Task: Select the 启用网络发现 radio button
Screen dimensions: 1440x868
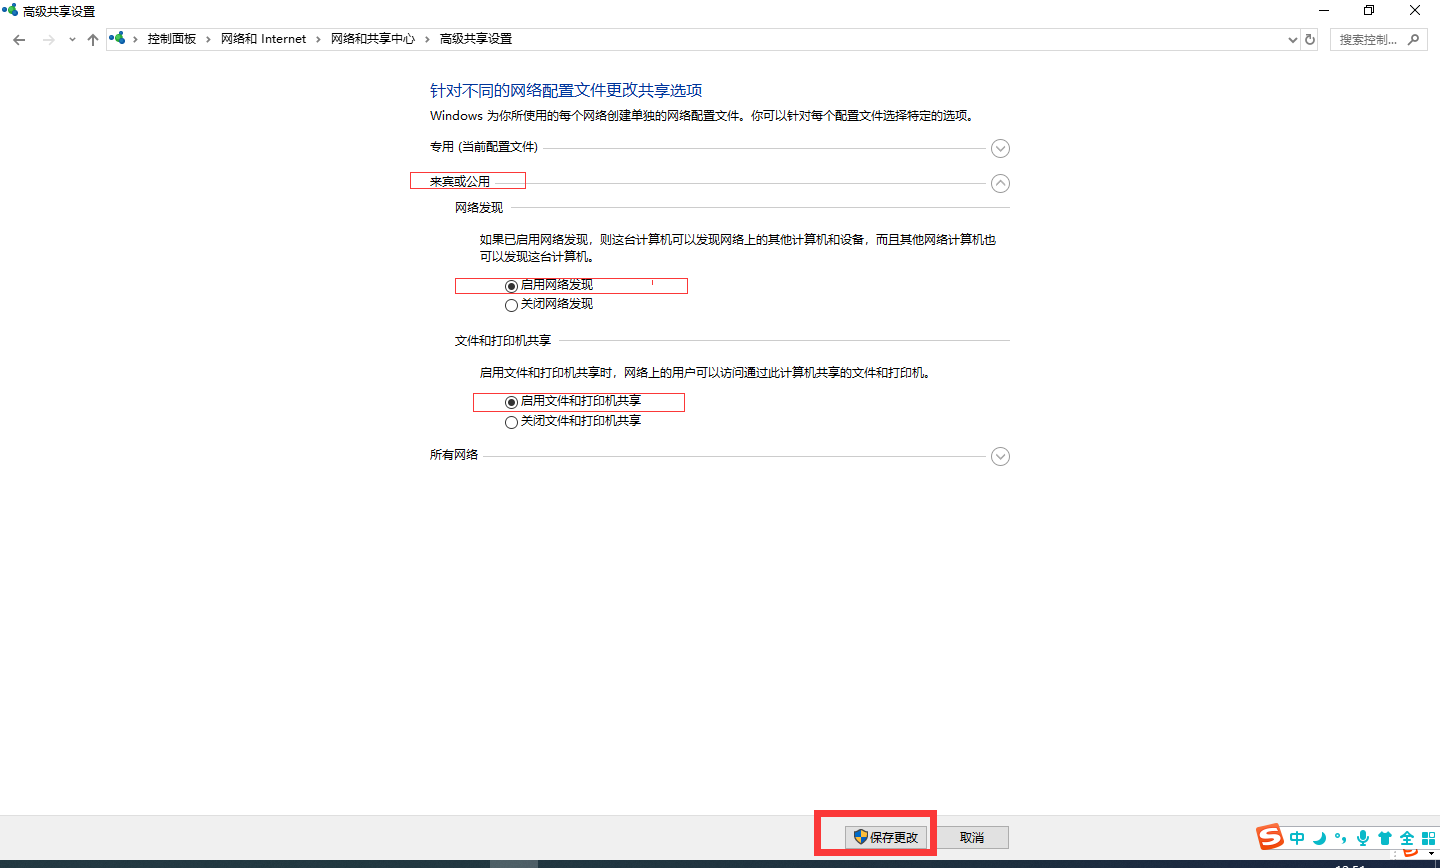Action: pyautogui.click(x=511, y=286)
